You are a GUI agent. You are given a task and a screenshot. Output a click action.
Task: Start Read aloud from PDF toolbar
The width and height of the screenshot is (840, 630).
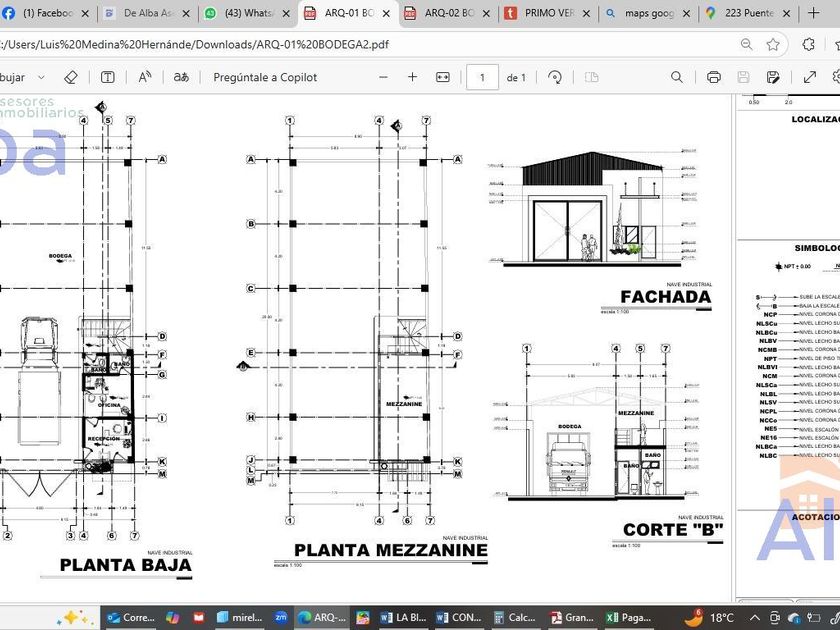click(145, 77)
